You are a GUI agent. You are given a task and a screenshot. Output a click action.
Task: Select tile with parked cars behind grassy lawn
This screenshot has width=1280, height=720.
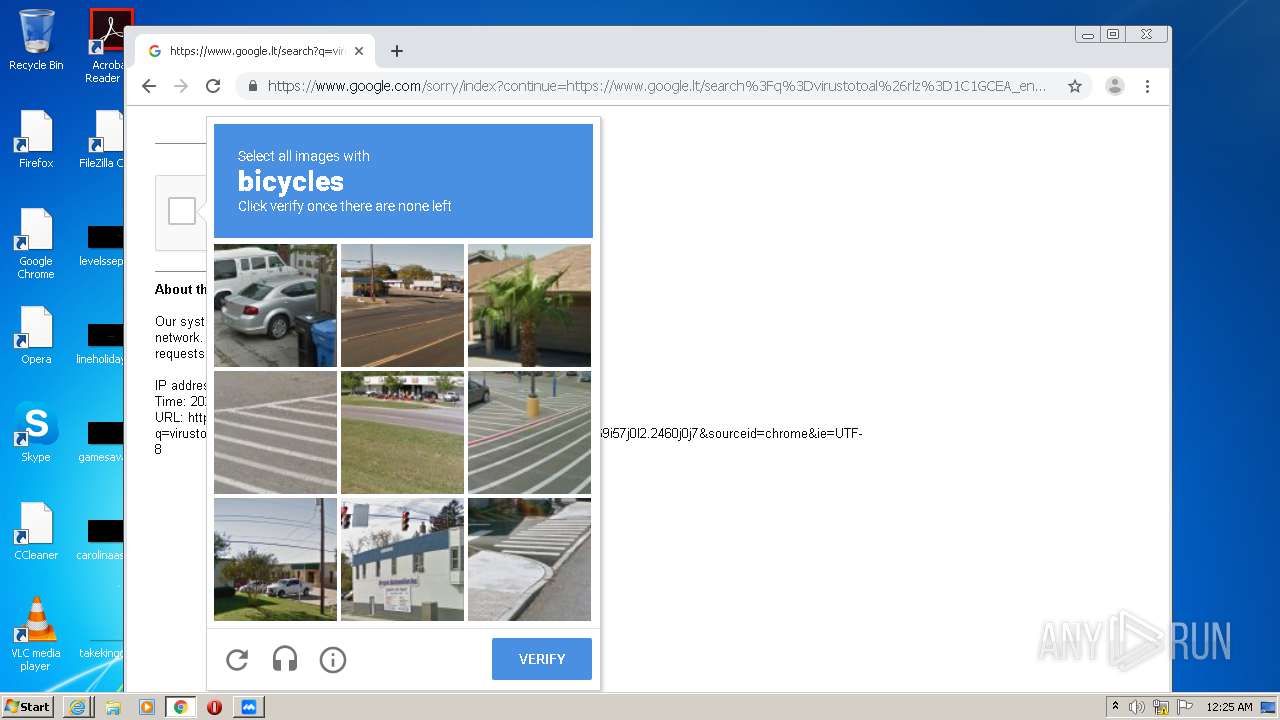[x=275, y=560]
